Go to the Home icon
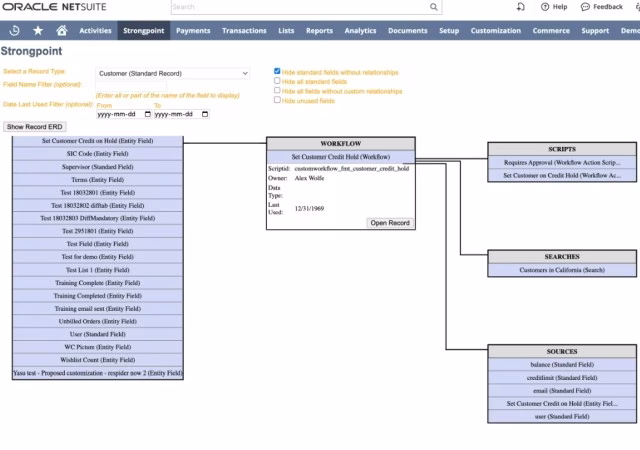This screenshot has height=450, width=640. (62, 31)
